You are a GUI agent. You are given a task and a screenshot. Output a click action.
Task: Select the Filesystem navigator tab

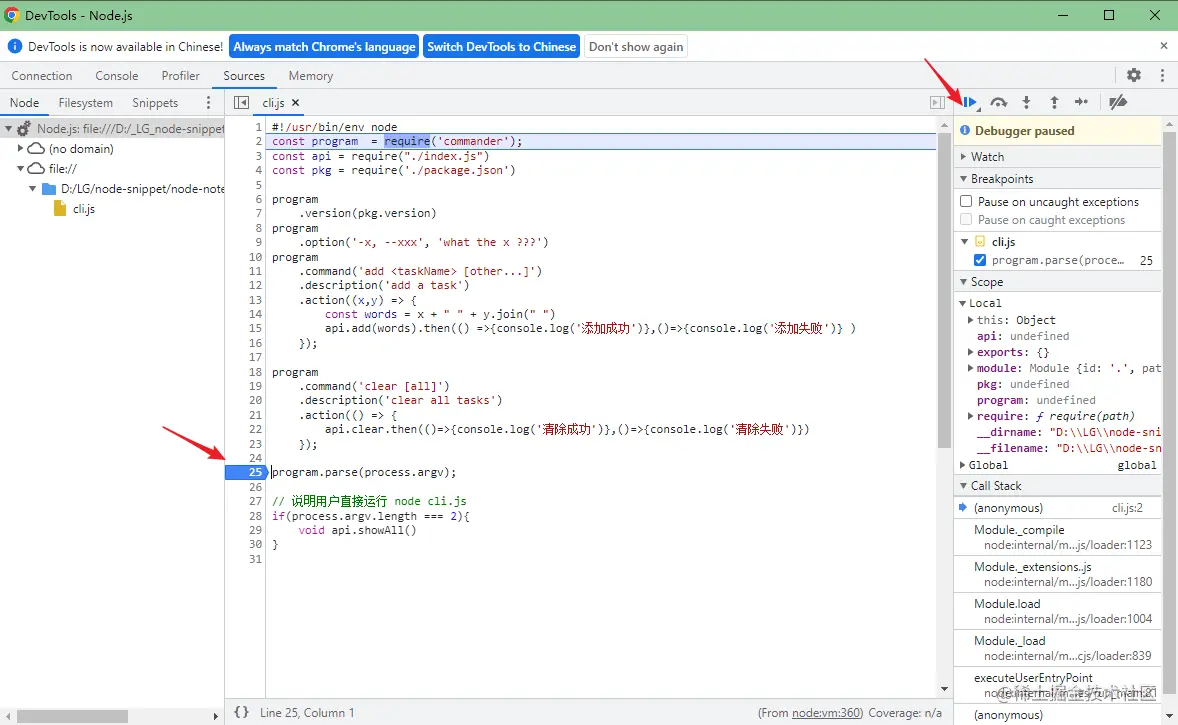tap(86, 103)
